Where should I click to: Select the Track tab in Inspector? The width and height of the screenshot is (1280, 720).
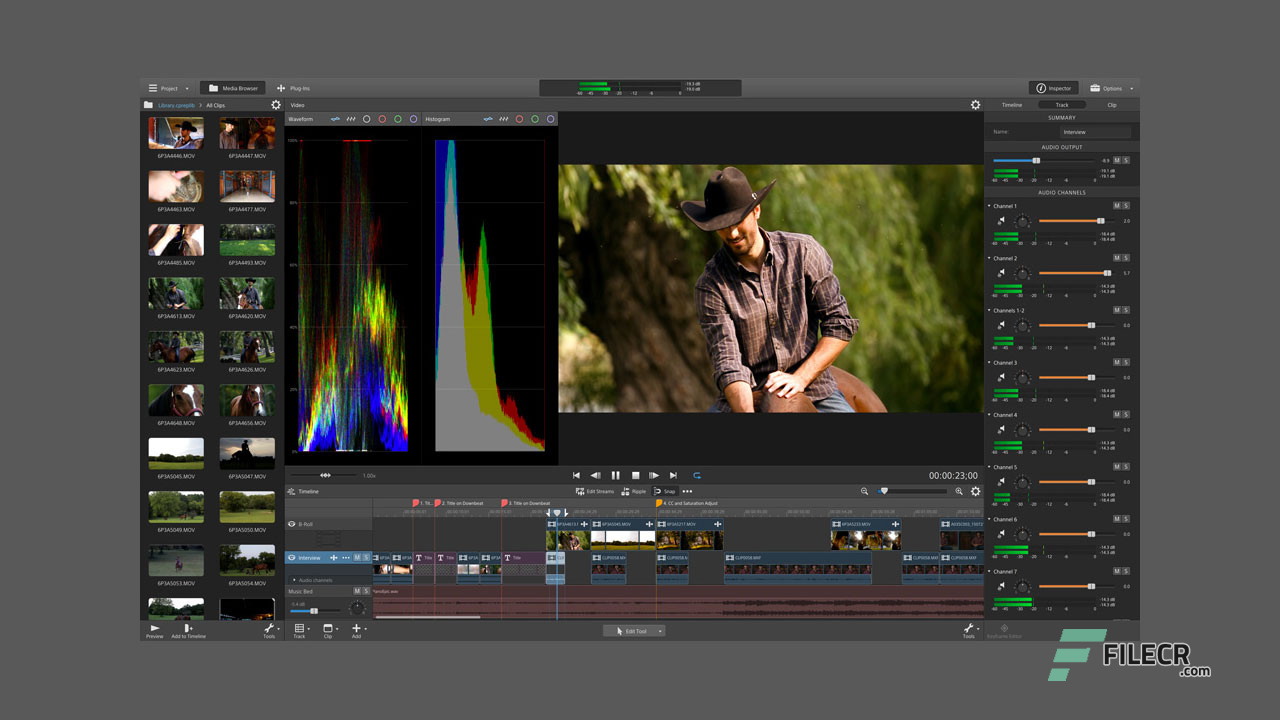point(1062,105)
